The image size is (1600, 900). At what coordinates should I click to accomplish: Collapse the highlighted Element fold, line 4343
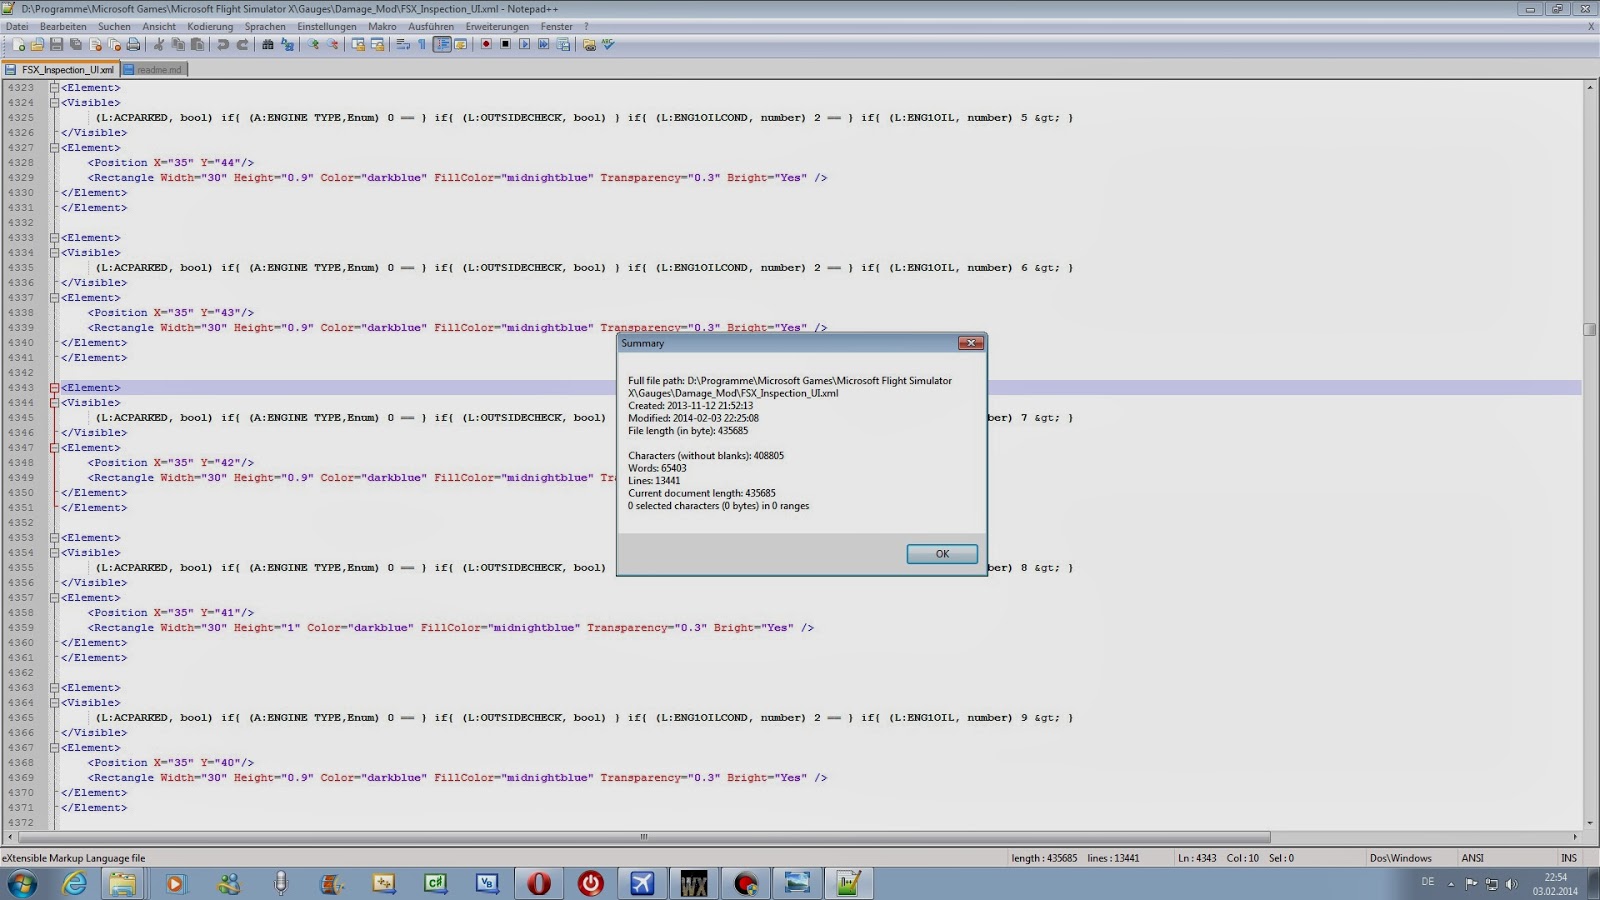pos(55,388)
